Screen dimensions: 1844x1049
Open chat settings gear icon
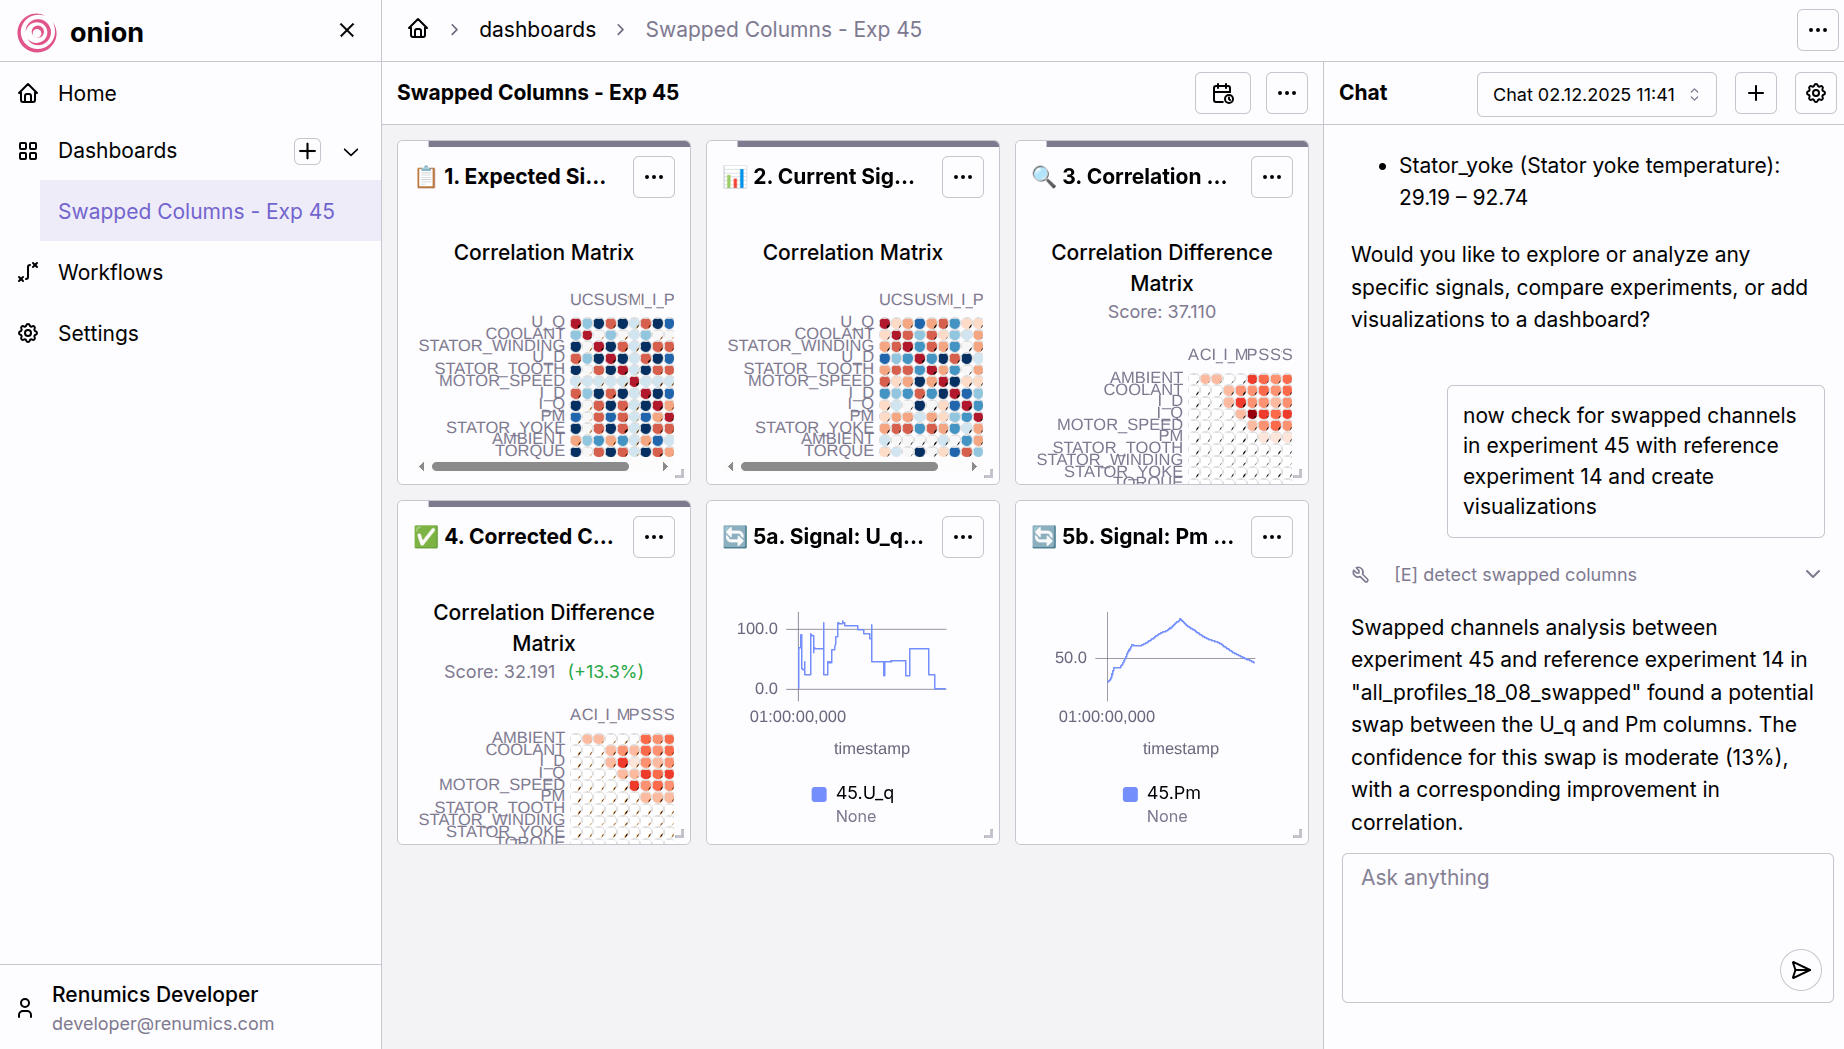click(x=1815, y=93)
